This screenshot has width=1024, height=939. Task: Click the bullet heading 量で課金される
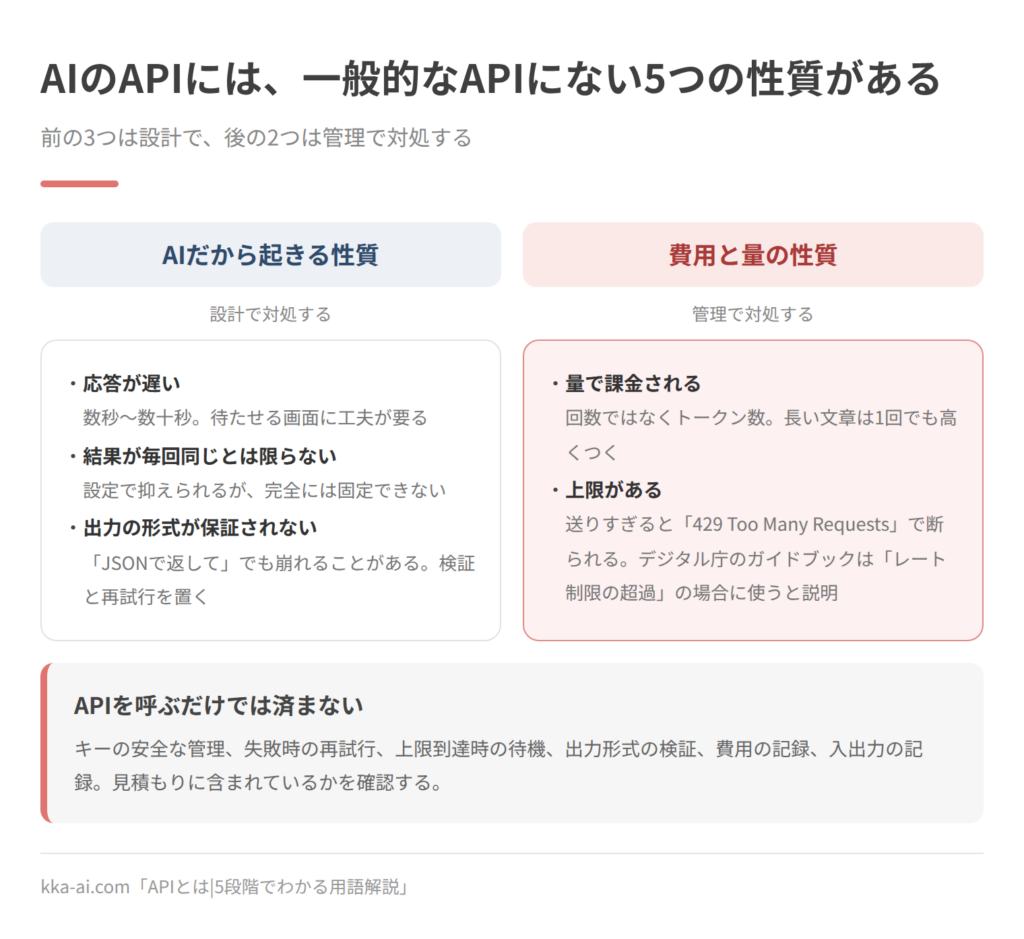tap(633, 383)
